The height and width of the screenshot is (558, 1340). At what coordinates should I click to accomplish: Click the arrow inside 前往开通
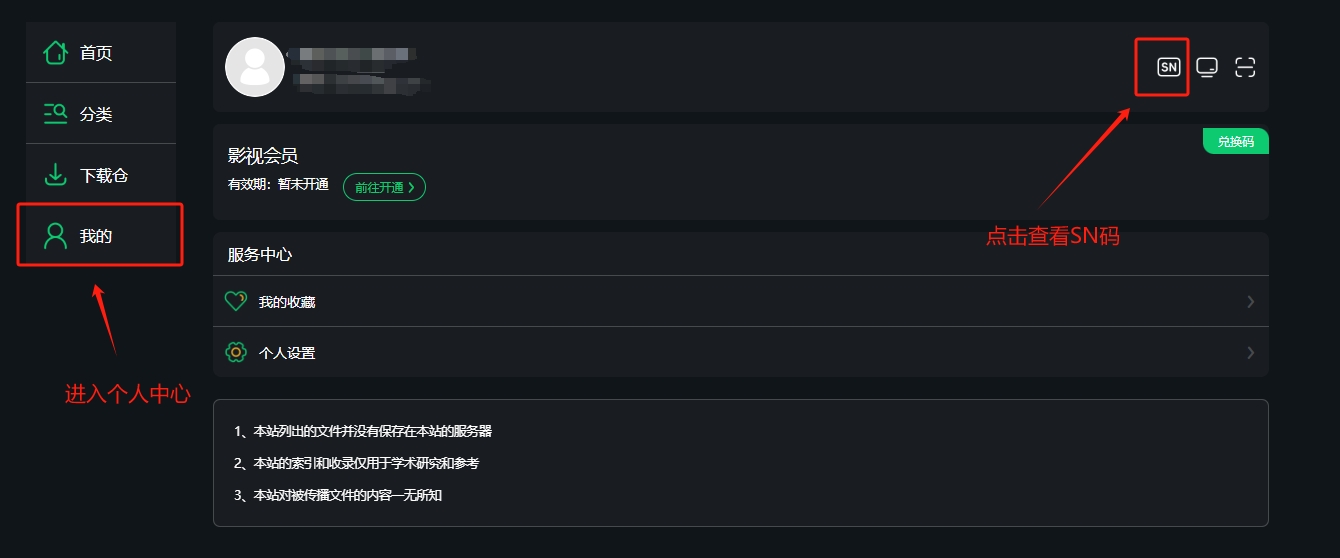411,187
